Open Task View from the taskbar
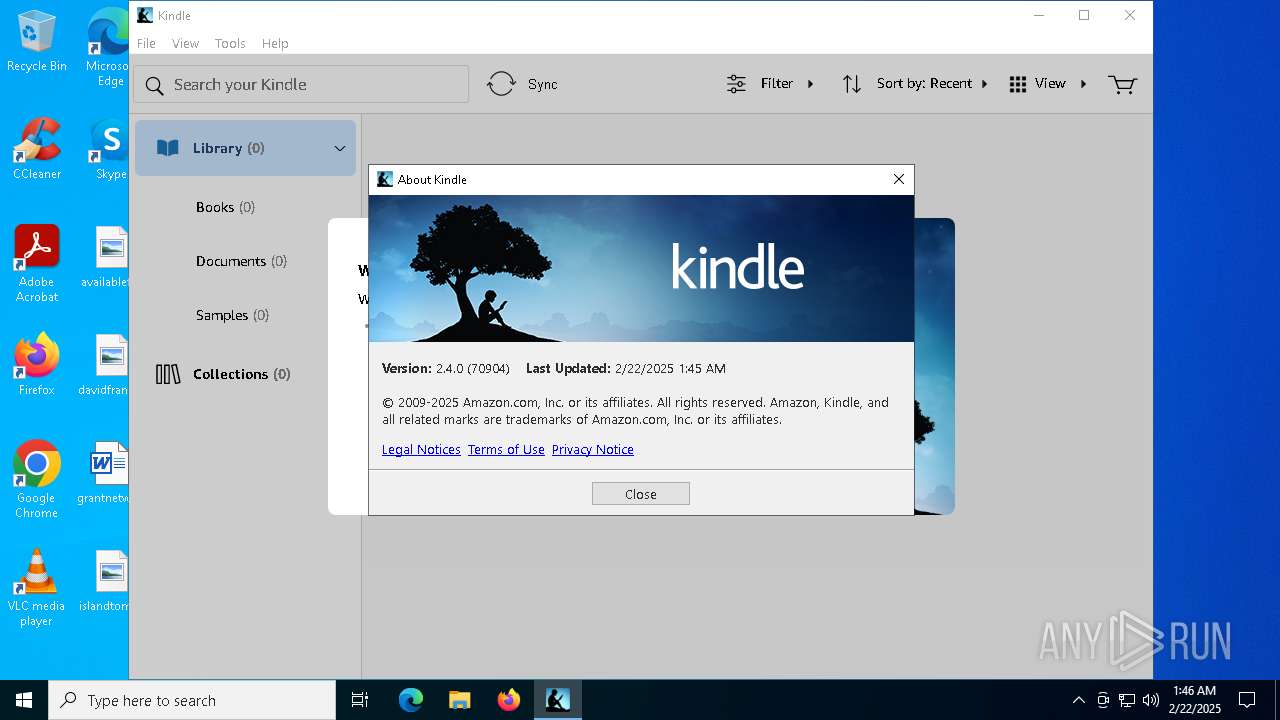The width and height of the screenshot is (1280, 720). point(360,700)
